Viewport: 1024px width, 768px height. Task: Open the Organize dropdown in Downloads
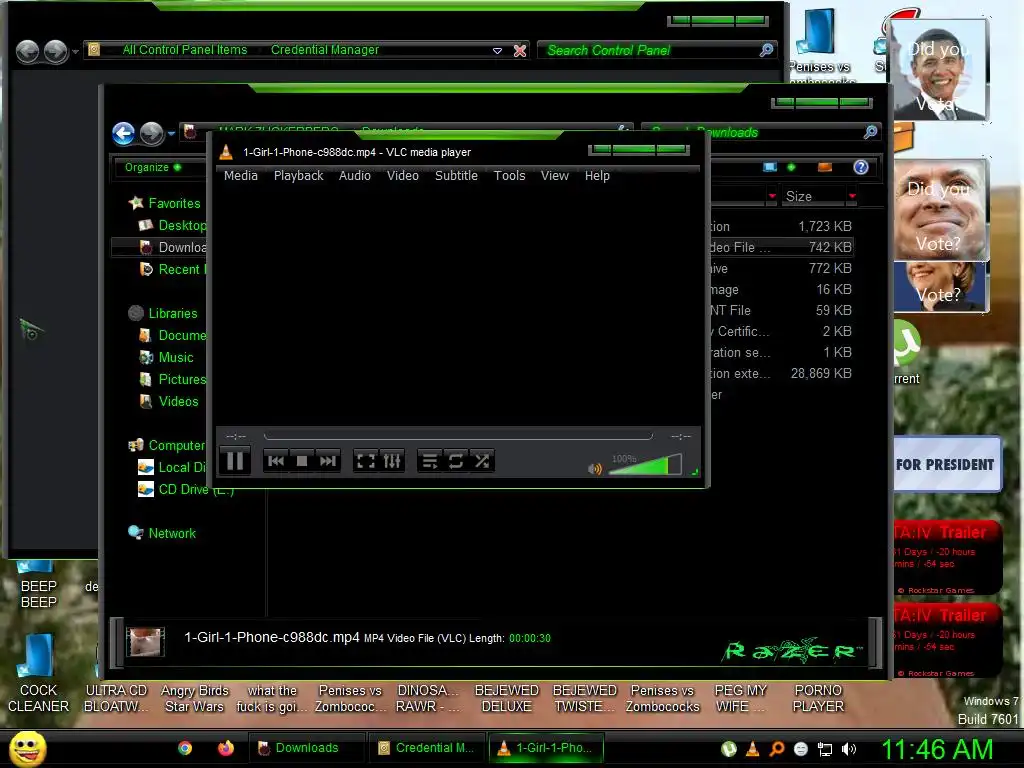153,167
